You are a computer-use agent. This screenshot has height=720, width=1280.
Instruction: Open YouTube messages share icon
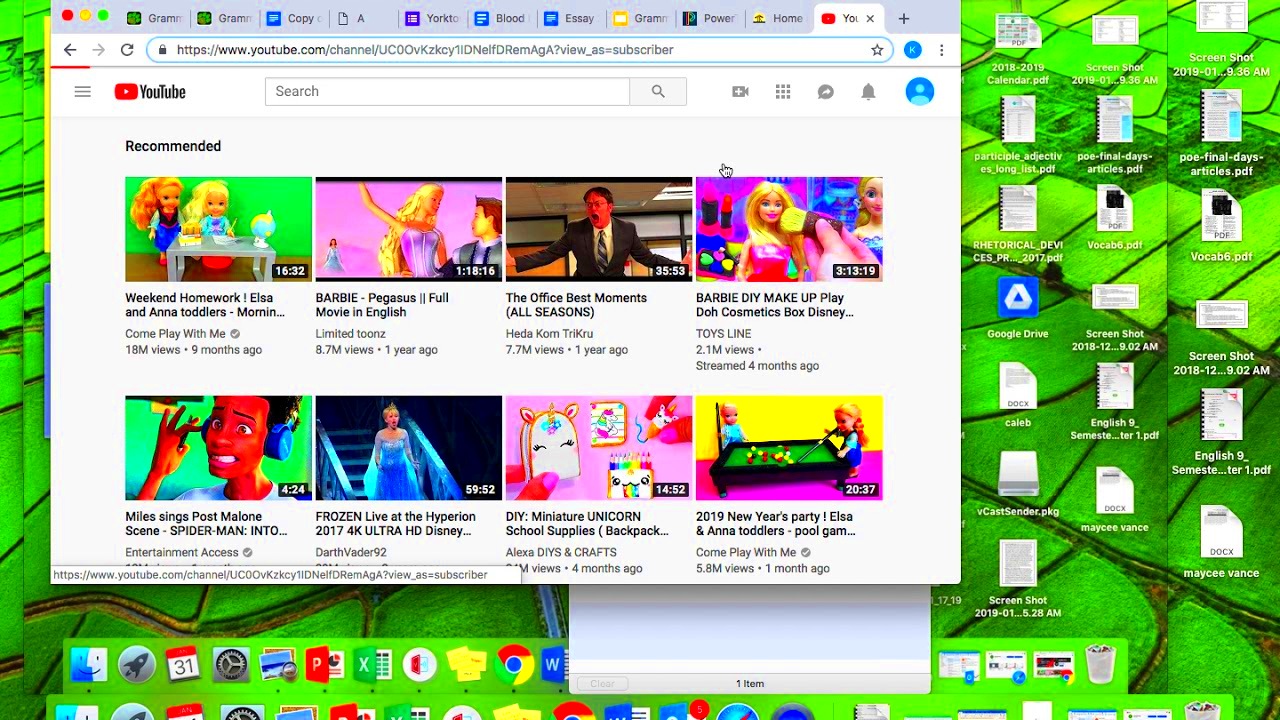tap(826, 92)
